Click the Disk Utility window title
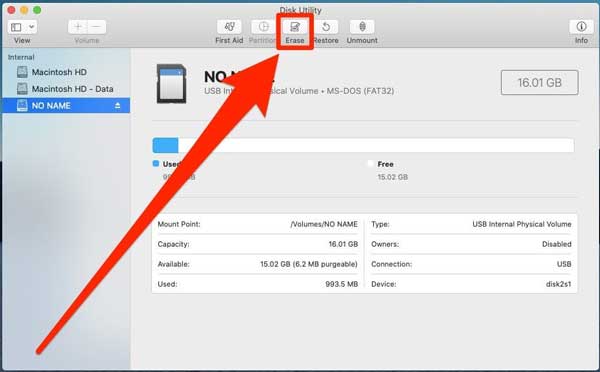Viewport: 600px width, 372px height. click(300, 10)
